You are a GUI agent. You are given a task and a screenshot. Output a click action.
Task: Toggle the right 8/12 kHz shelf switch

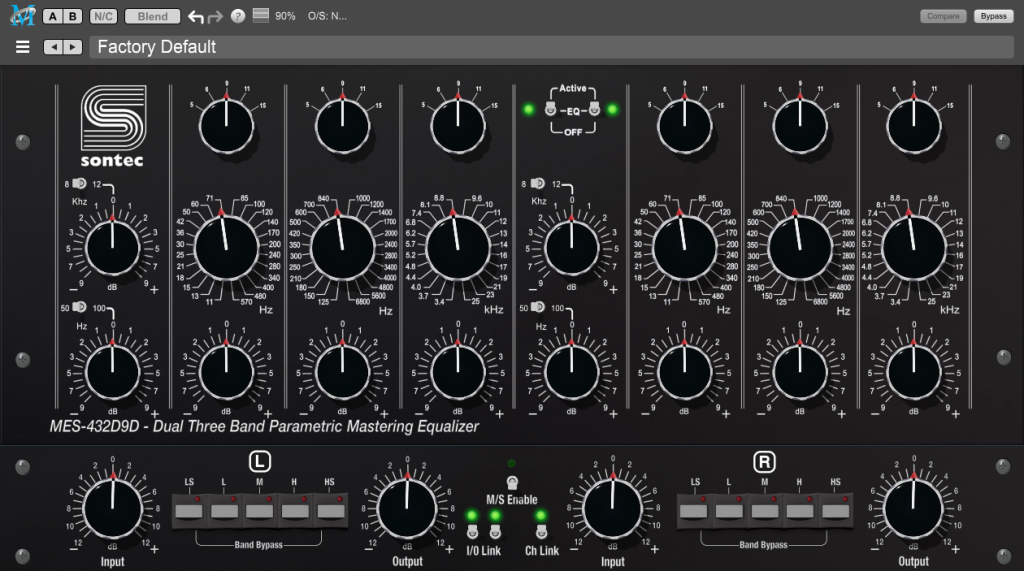(x=538, y=184)
